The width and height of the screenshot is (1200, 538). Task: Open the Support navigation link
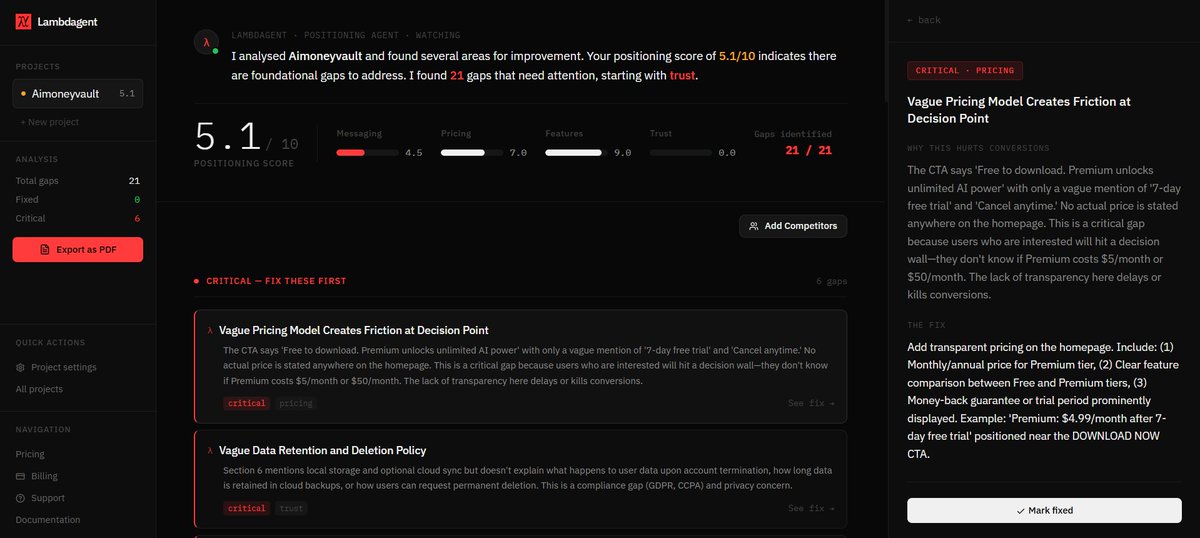coord(40,498)
